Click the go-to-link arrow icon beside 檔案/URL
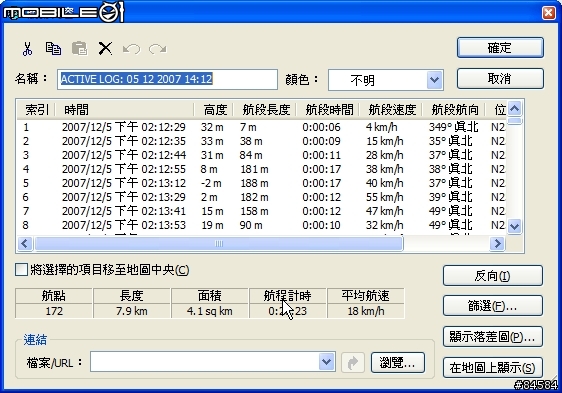This screenshot has width=562, height=393. pyautogui.click(x=353, y=363)
